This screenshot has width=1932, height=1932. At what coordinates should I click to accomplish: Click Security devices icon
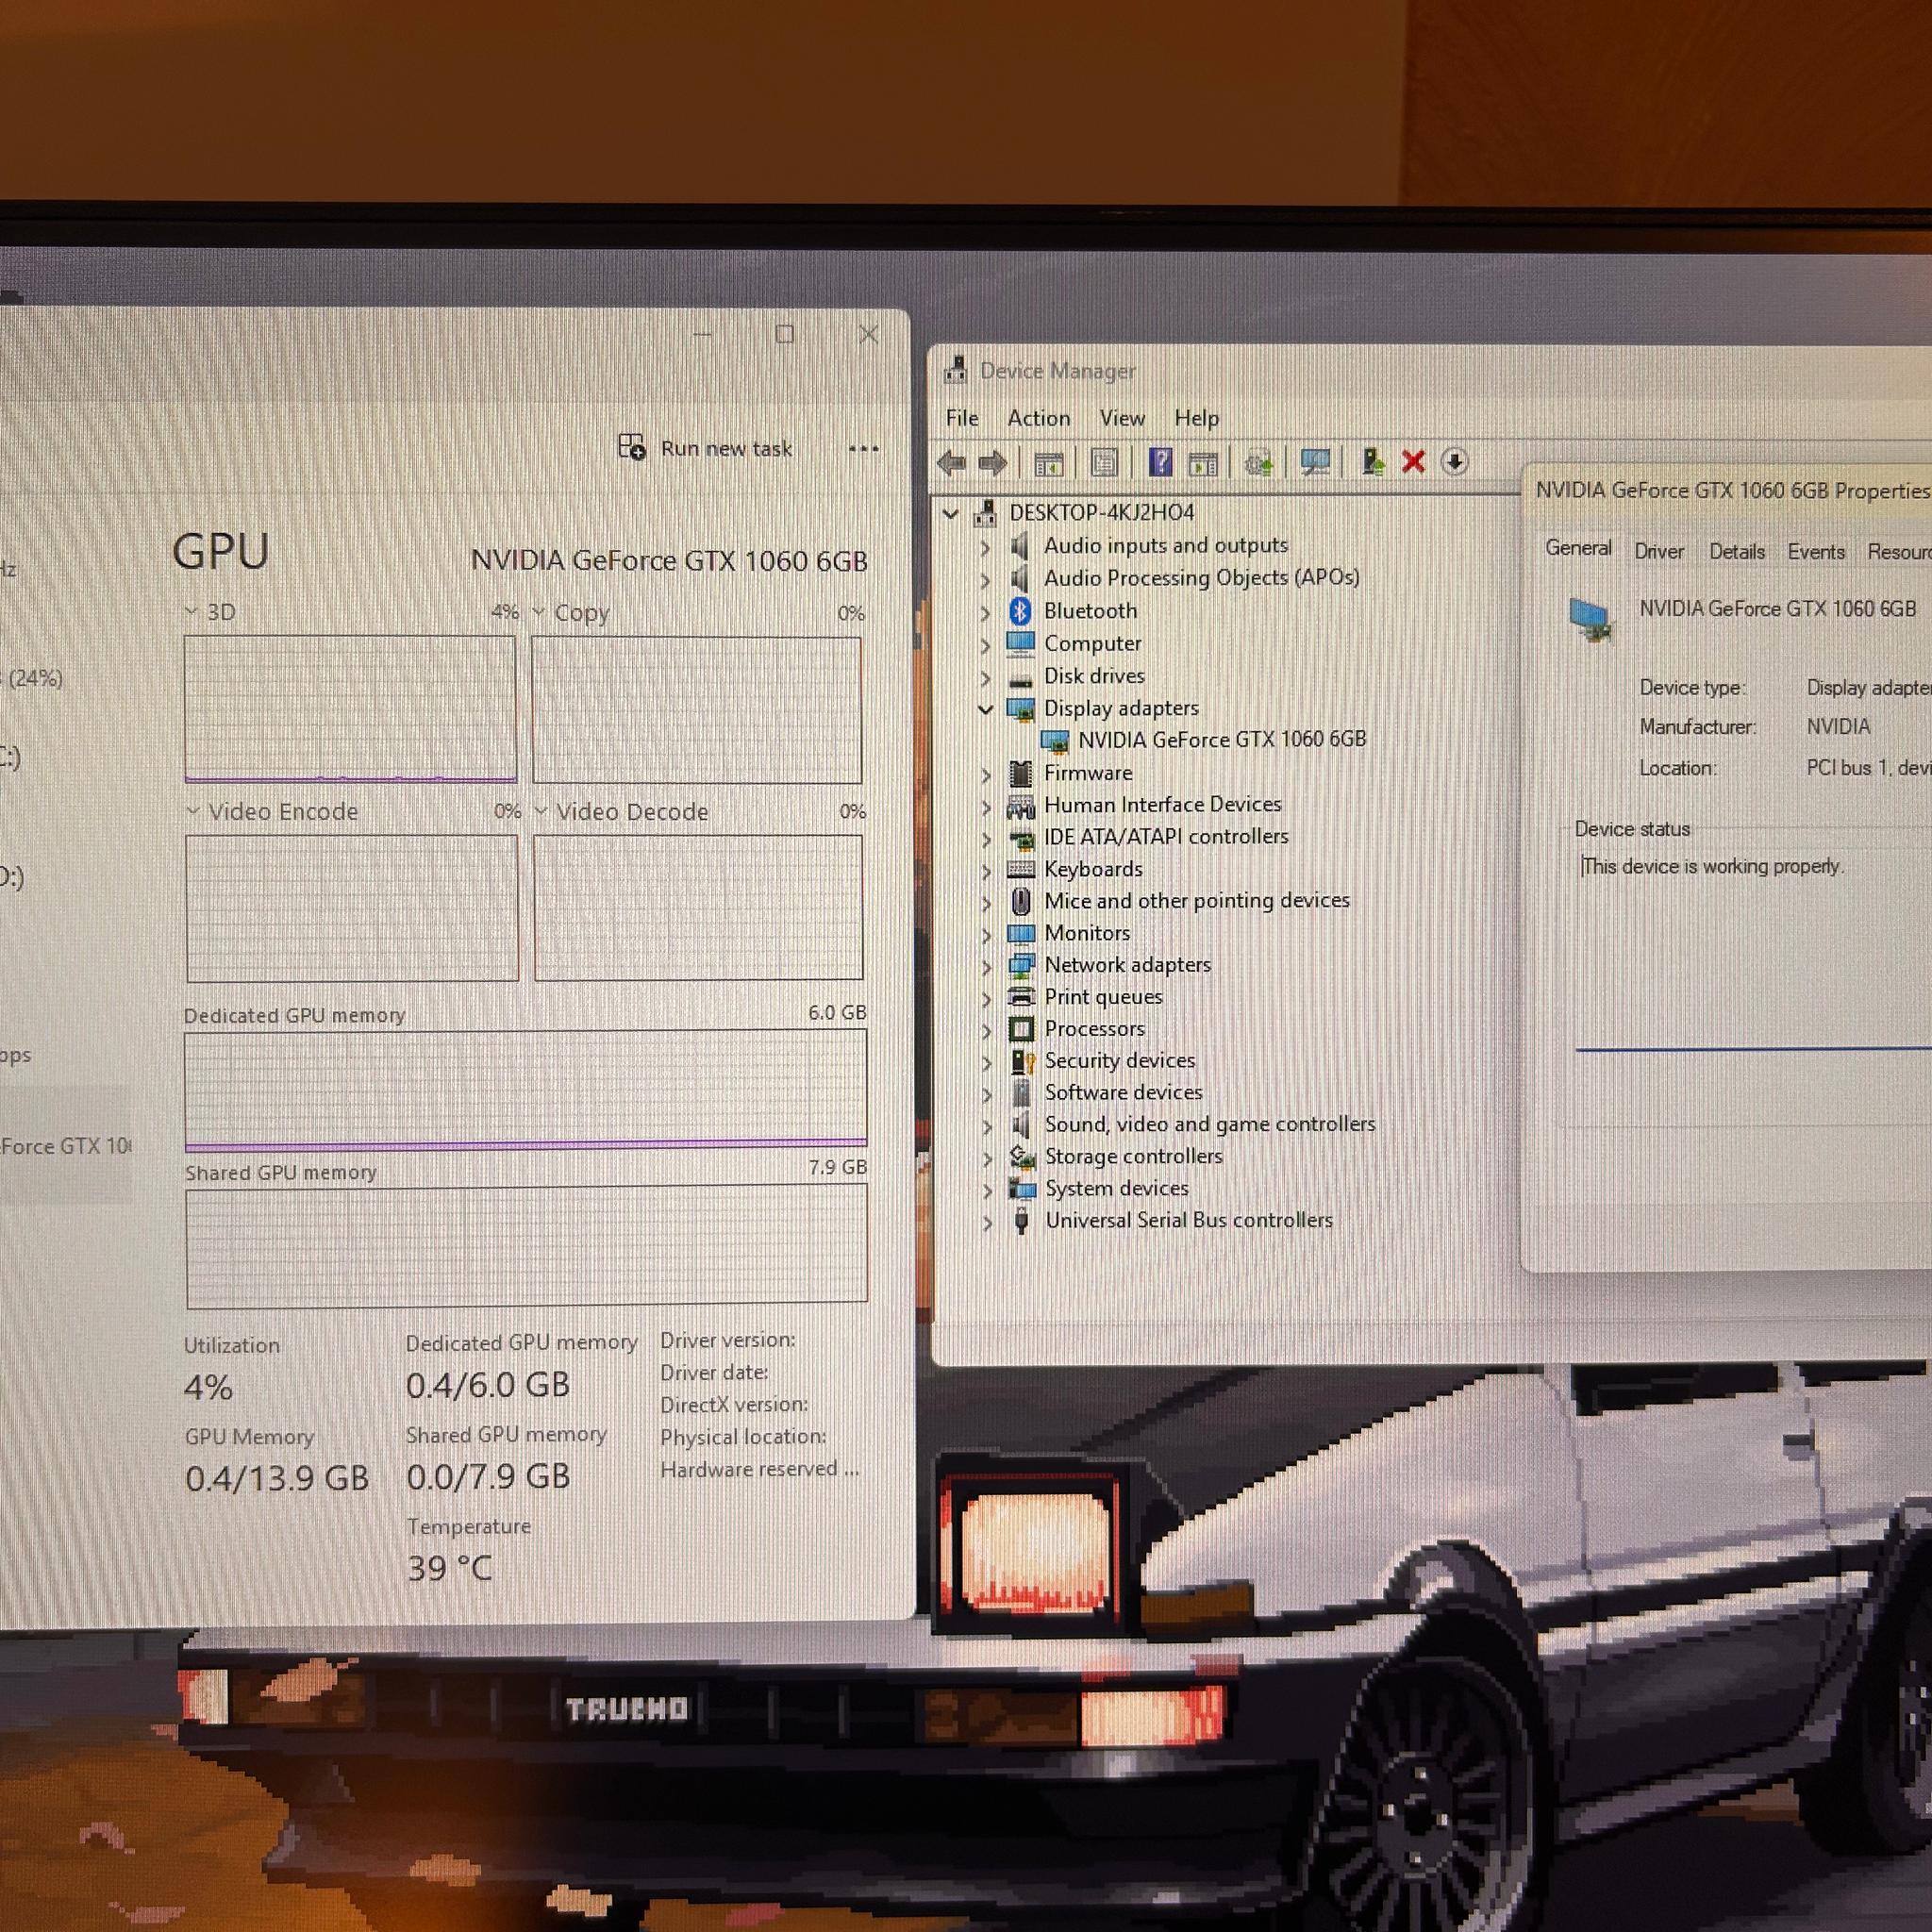[1022, 1061]
